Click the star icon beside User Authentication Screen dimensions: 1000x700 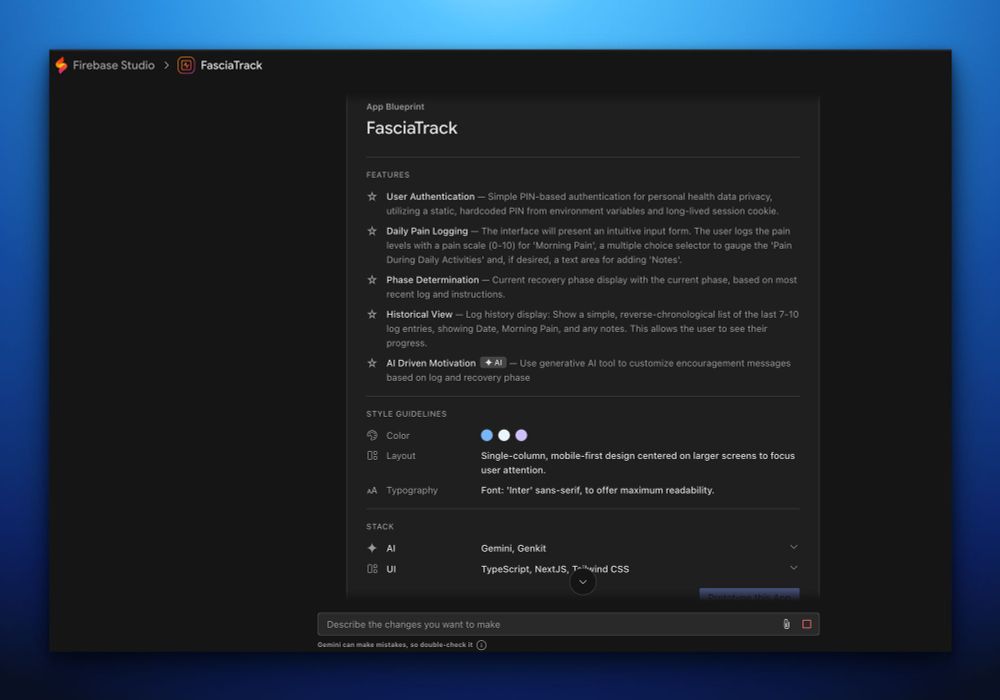tap(372, 196)
